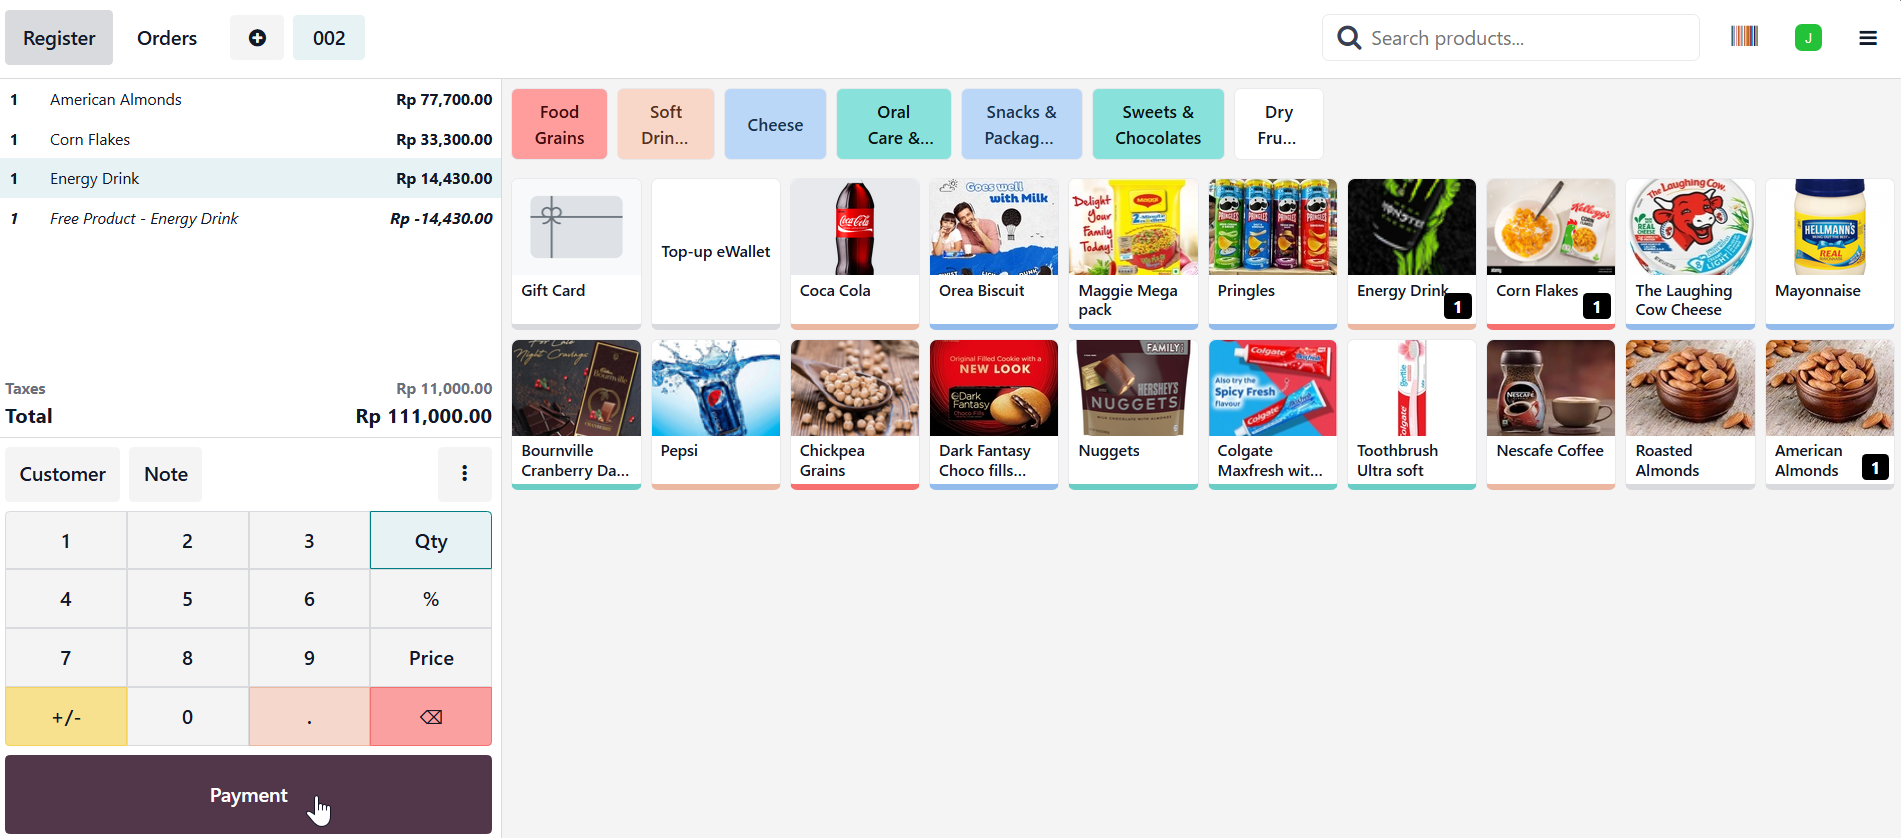Screen dimensions: 1901x838
Task: Toggle sign with +/- key
Action: pyautogui.click(x=66, y=716)
